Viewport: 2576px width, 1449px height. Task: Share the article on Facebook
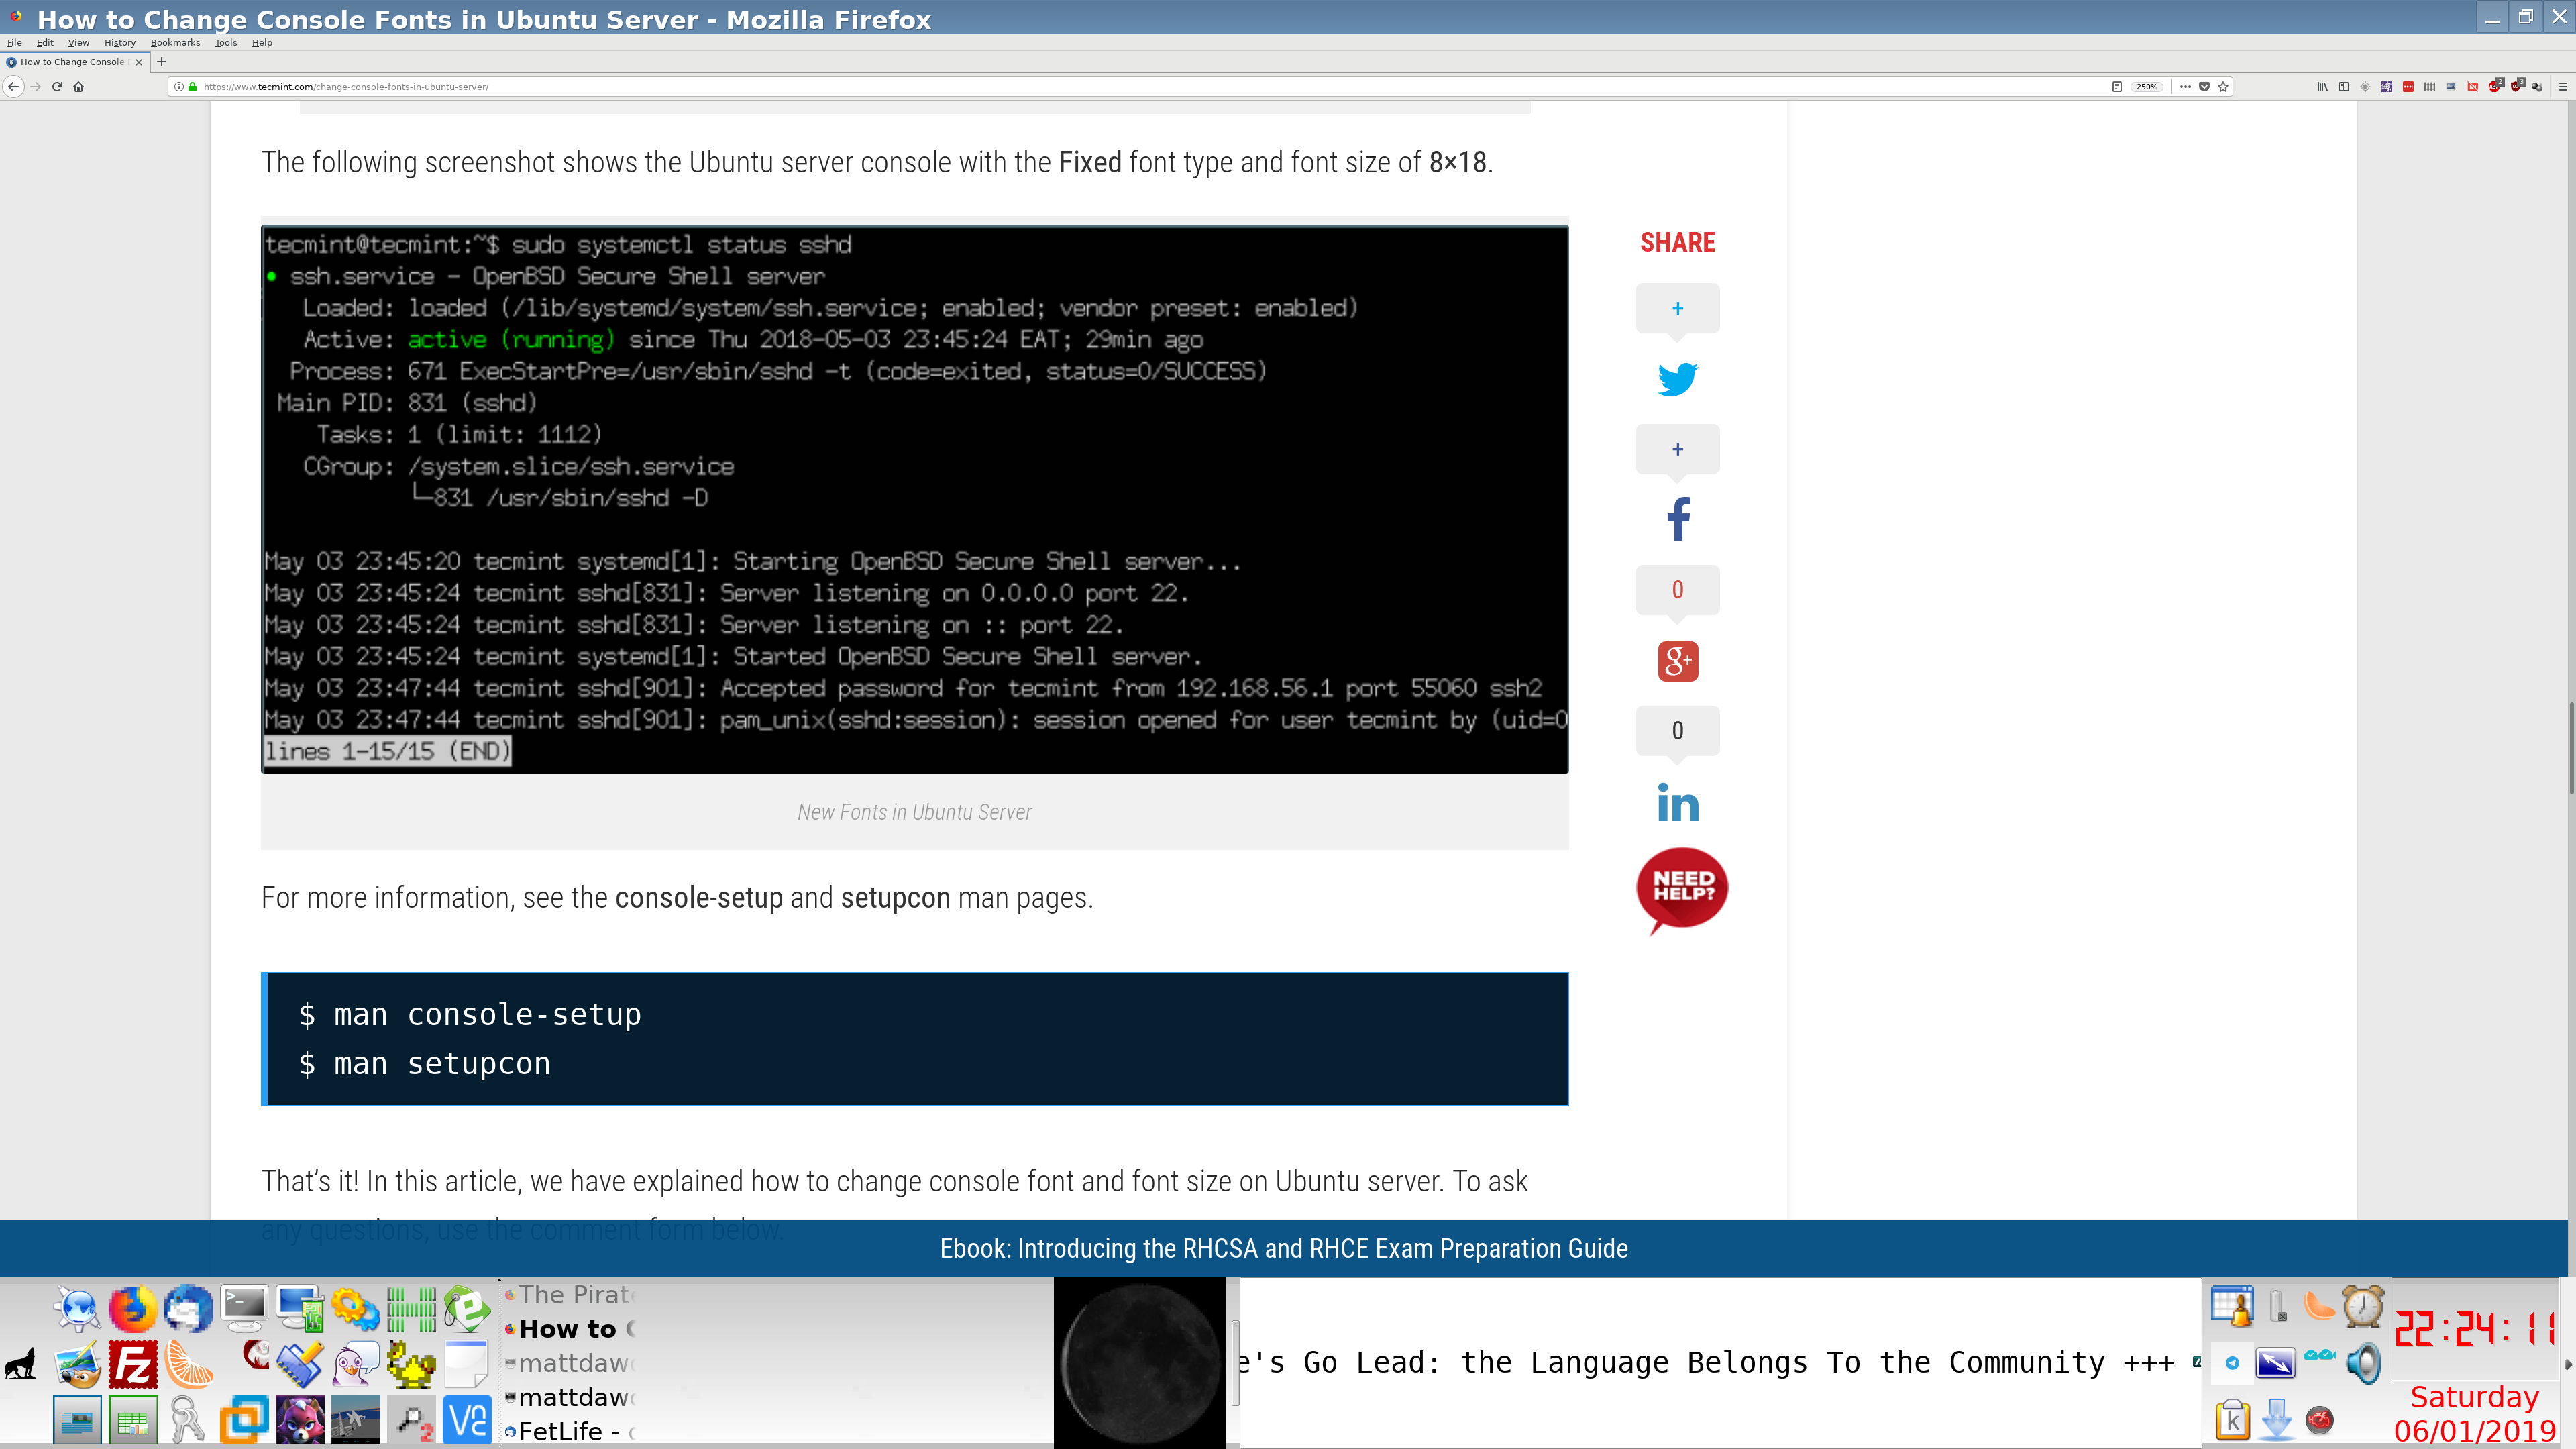pyautogui.click(x=1678, y=519)
